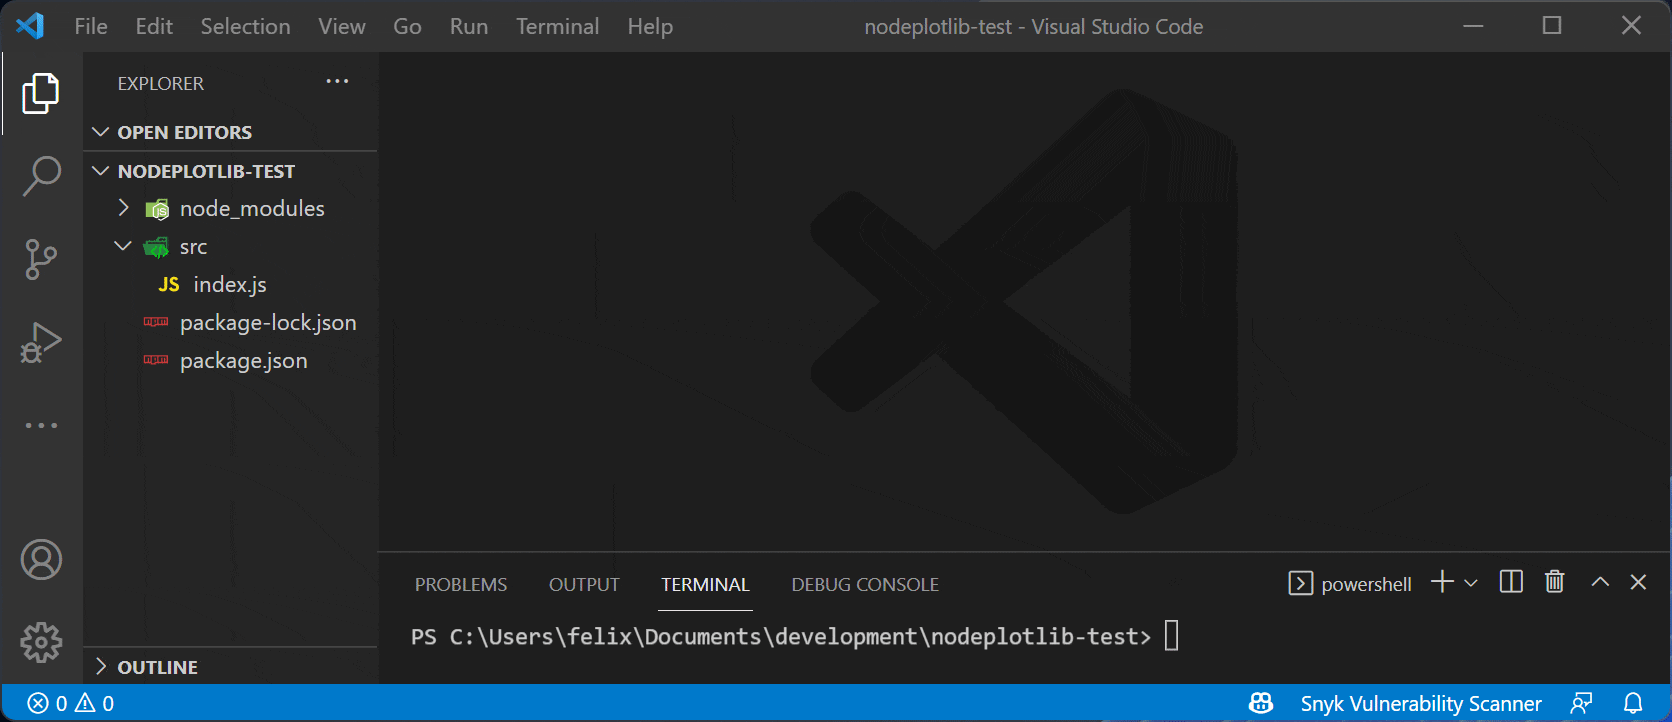1672x722 pixels.
Task: Open notifications bell in status bar
Action: coord(1633,703)
